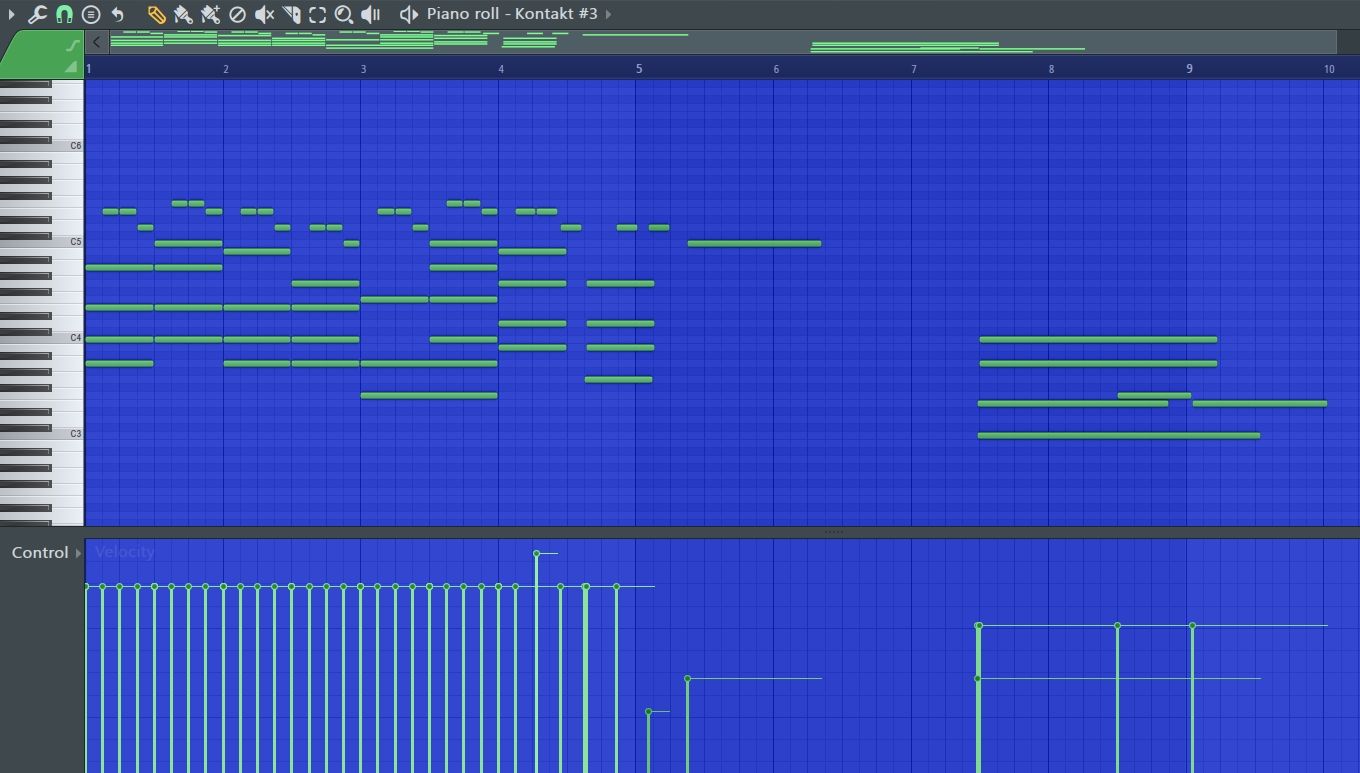Click bar 5 on the timeline ruler
This screenshot has height=773, width=1360.
click(638, 69)
